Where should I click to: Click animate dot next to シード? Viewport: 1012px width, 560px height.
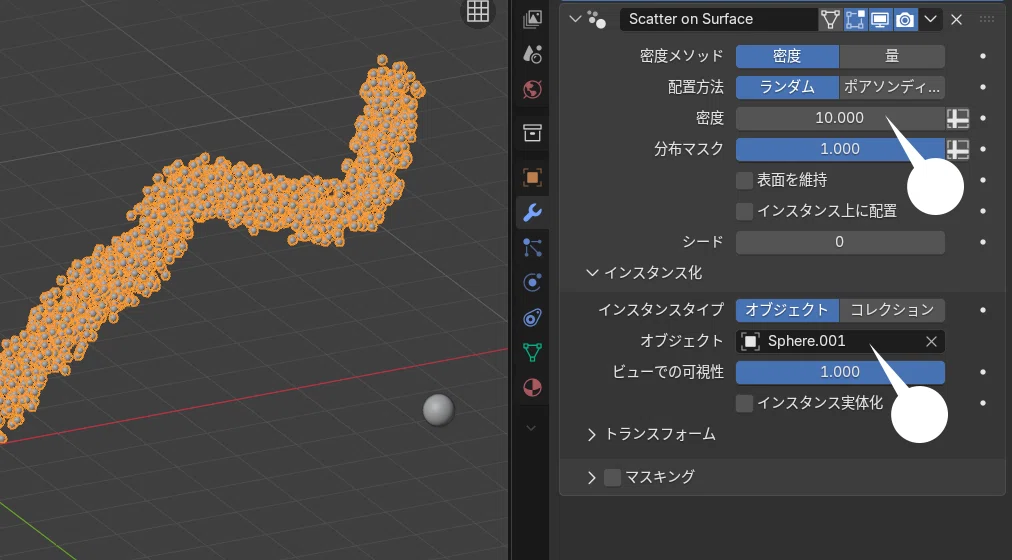pyautogui.click(x=983, y=243)
